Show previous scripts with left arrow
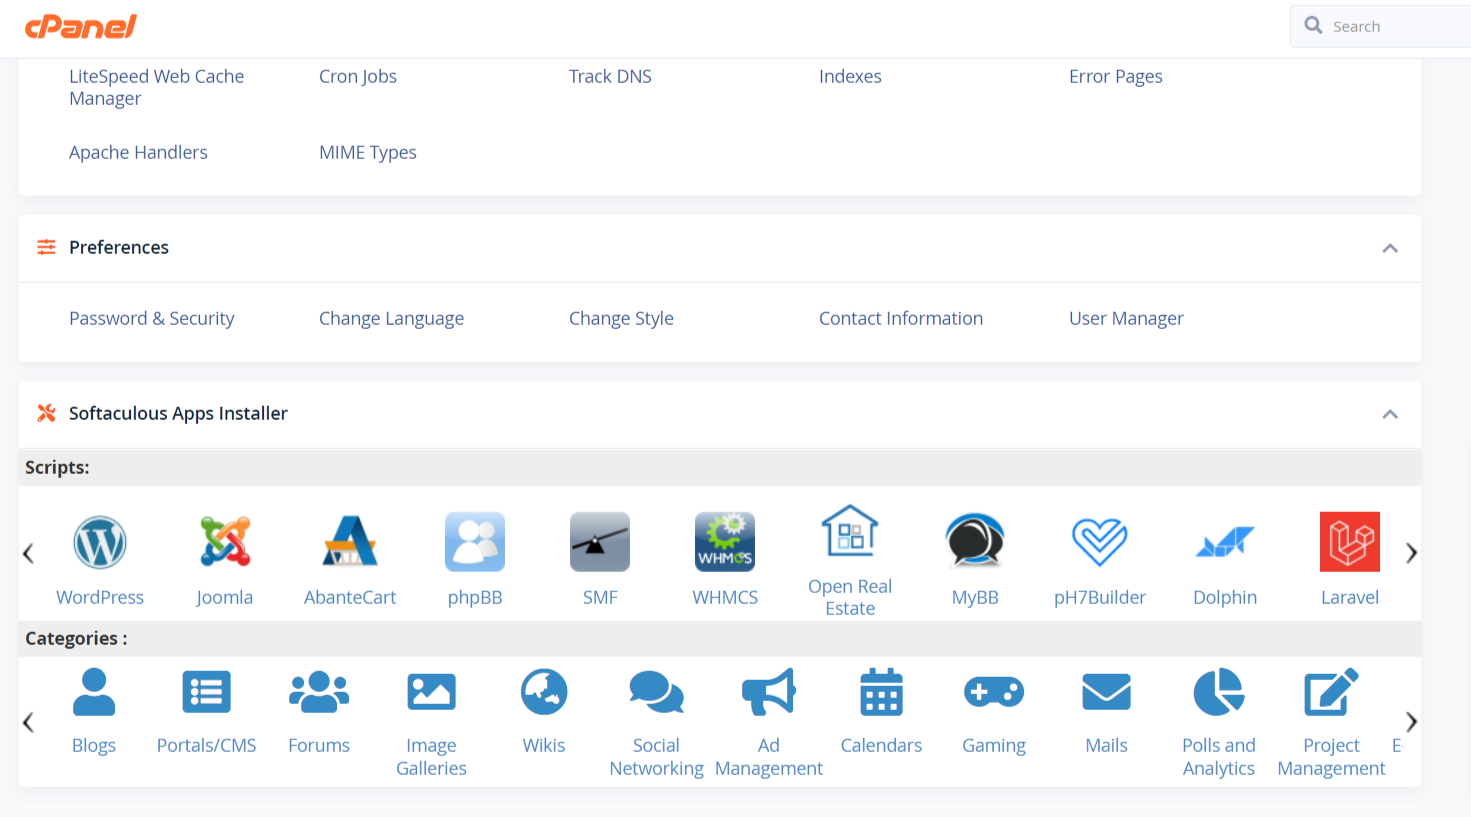Image resolution: width=1471 pixels, height=817 pixels. pyautogui.click(x=28, y=553)
